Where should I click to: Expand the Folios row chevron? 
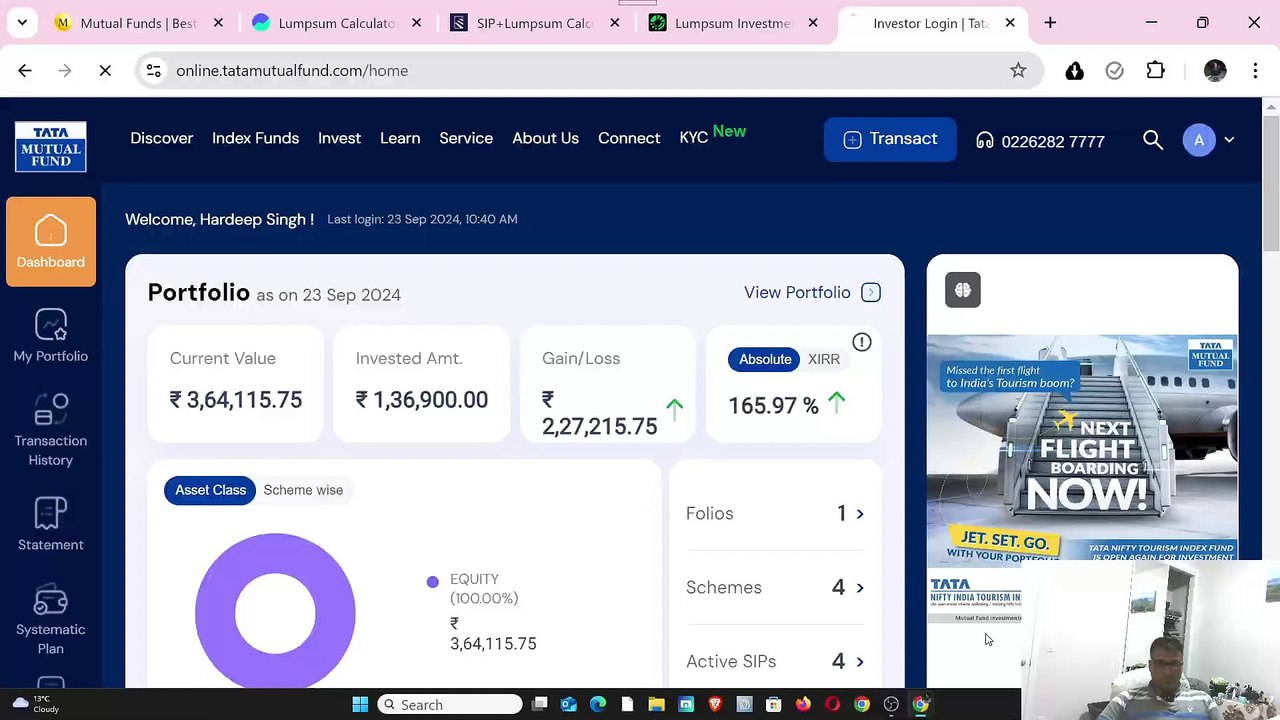[860, 514]
